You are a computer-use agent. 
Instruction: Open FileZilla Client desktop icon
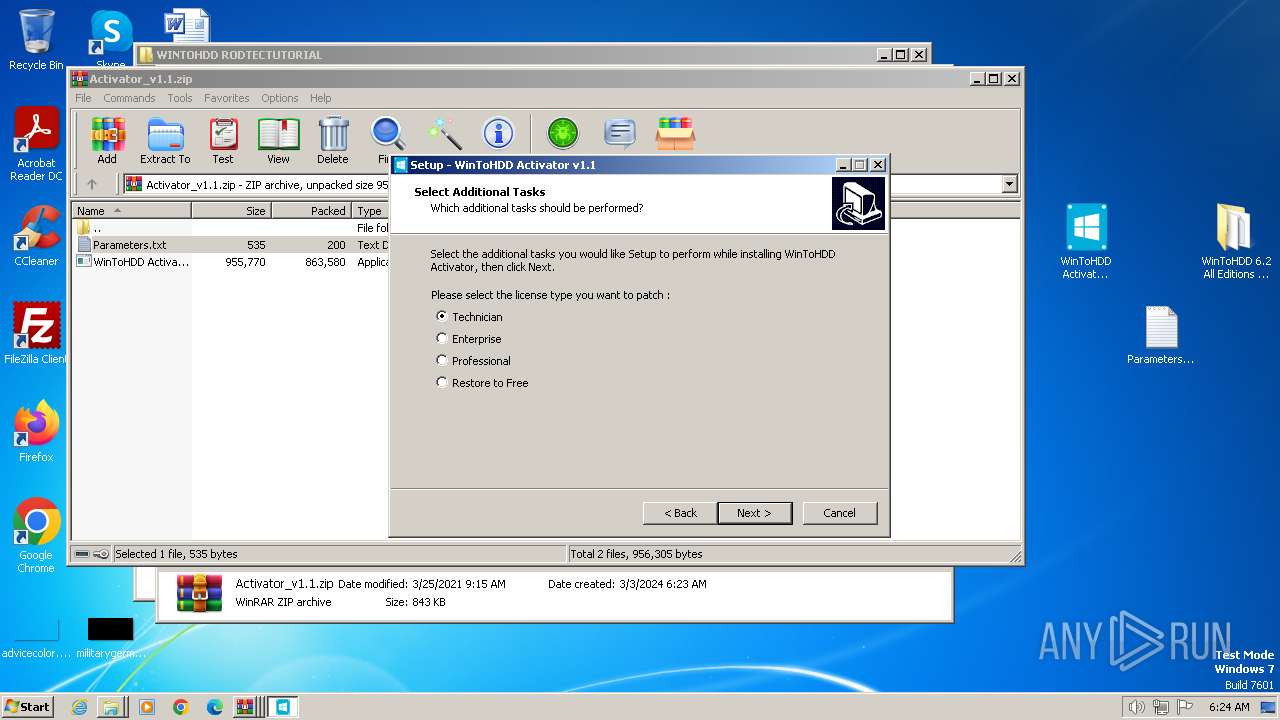coord(36,334)
